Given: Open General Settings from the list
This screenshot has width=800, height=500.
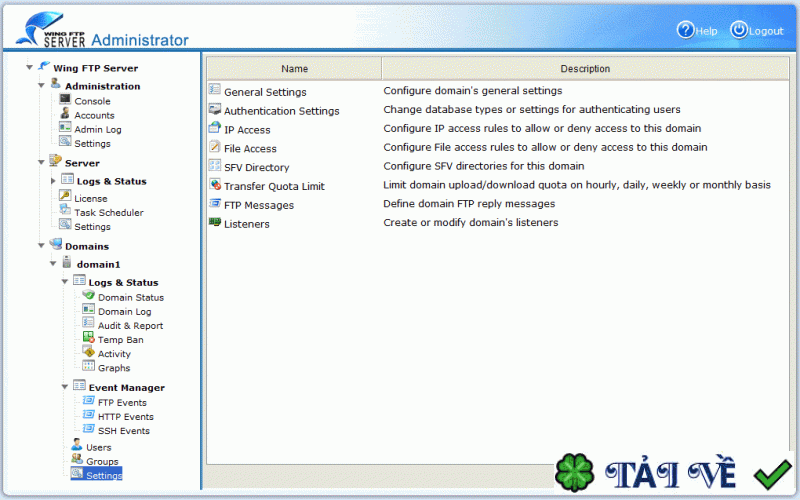Looking at the screenshot, I should (265, 92).
